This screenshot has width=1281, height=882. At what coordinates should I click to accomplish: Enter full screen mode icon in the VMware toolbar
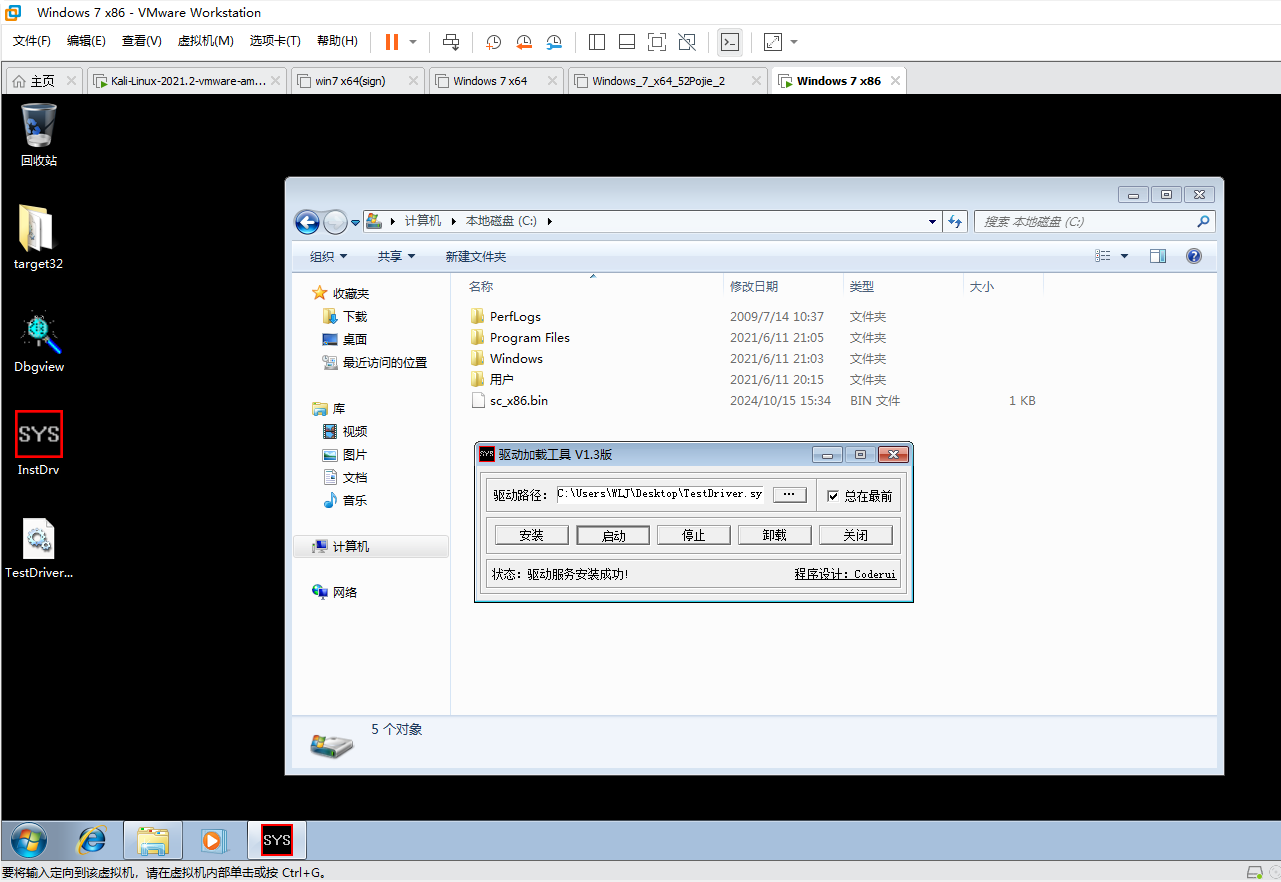(657, 42)
